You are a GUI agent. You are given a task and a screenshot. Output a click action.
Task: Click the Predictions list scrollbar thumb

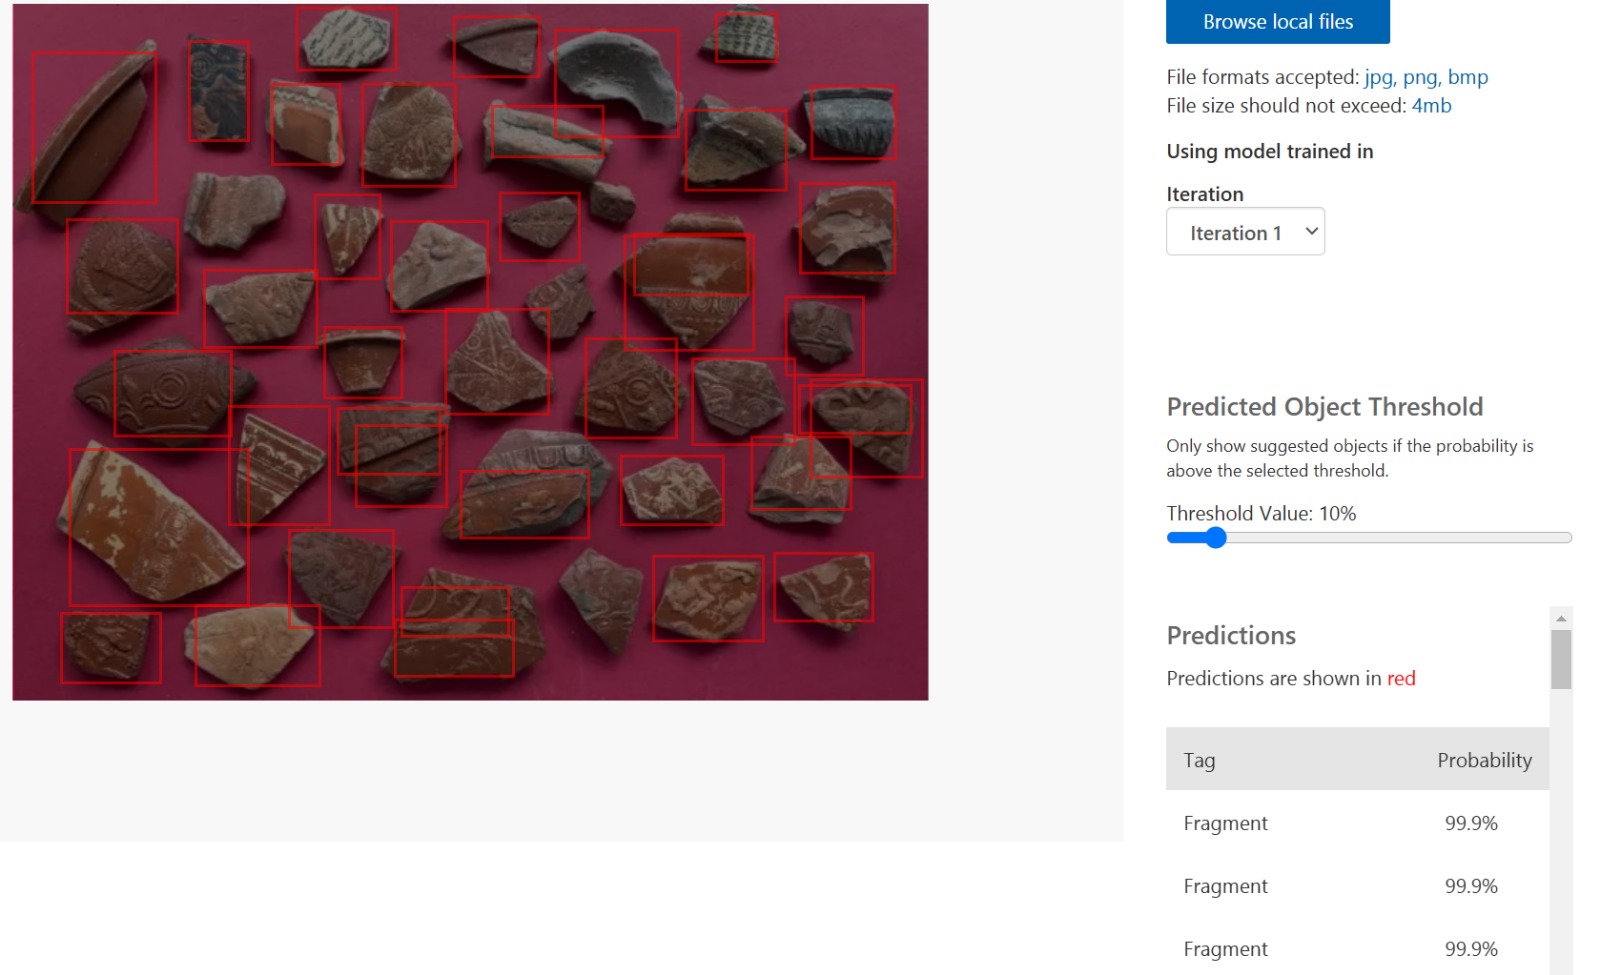(1560, 659)
